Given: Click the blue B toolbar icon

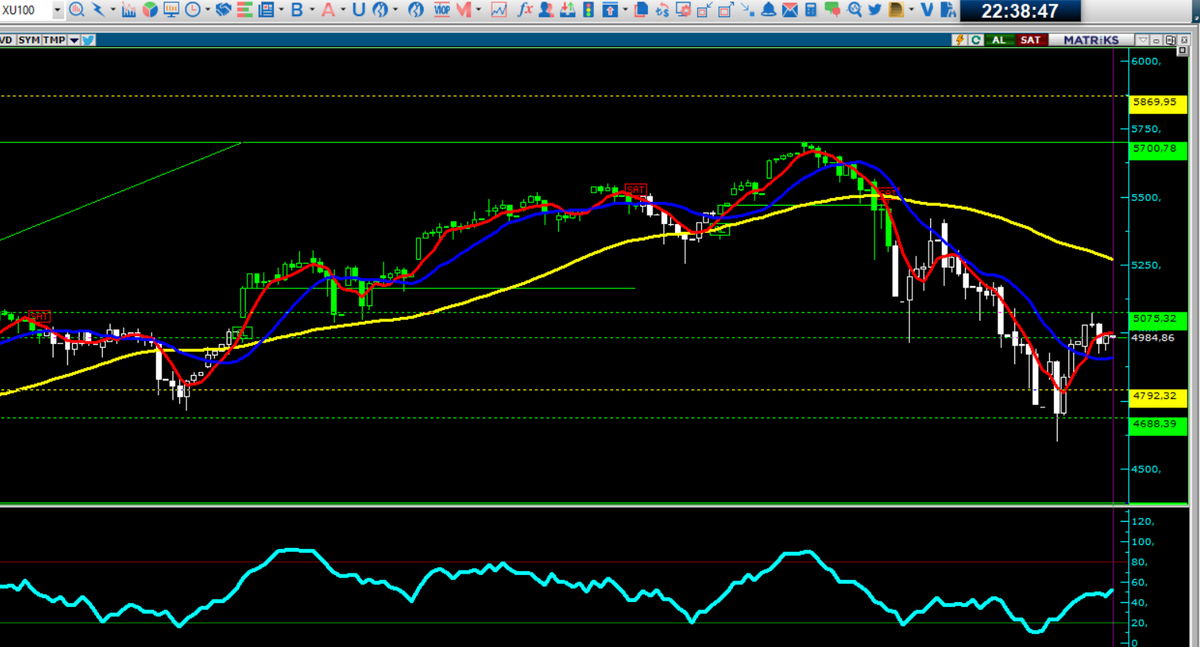Looking at the screenshot, I should pyautogui.click(x=296, y=10).
